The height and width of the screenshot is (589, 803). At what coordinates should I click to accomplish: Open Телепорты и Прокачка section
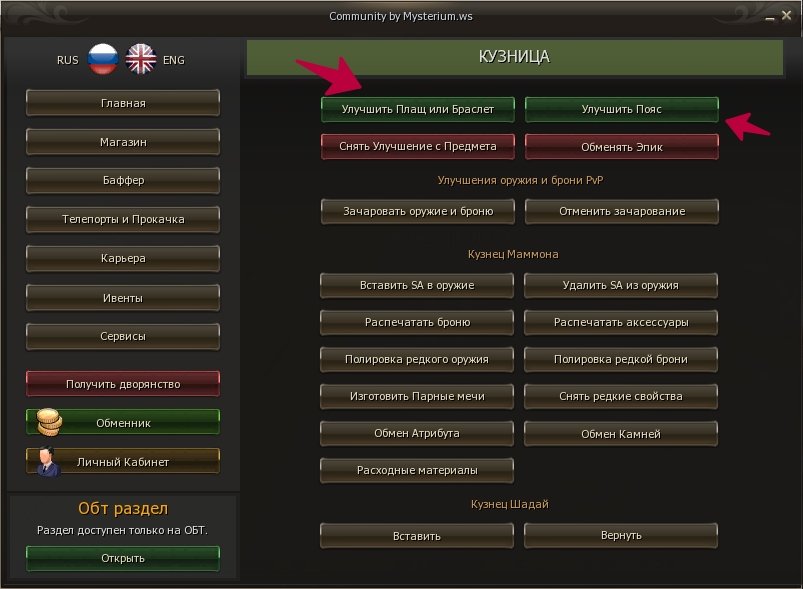point(123,219)
